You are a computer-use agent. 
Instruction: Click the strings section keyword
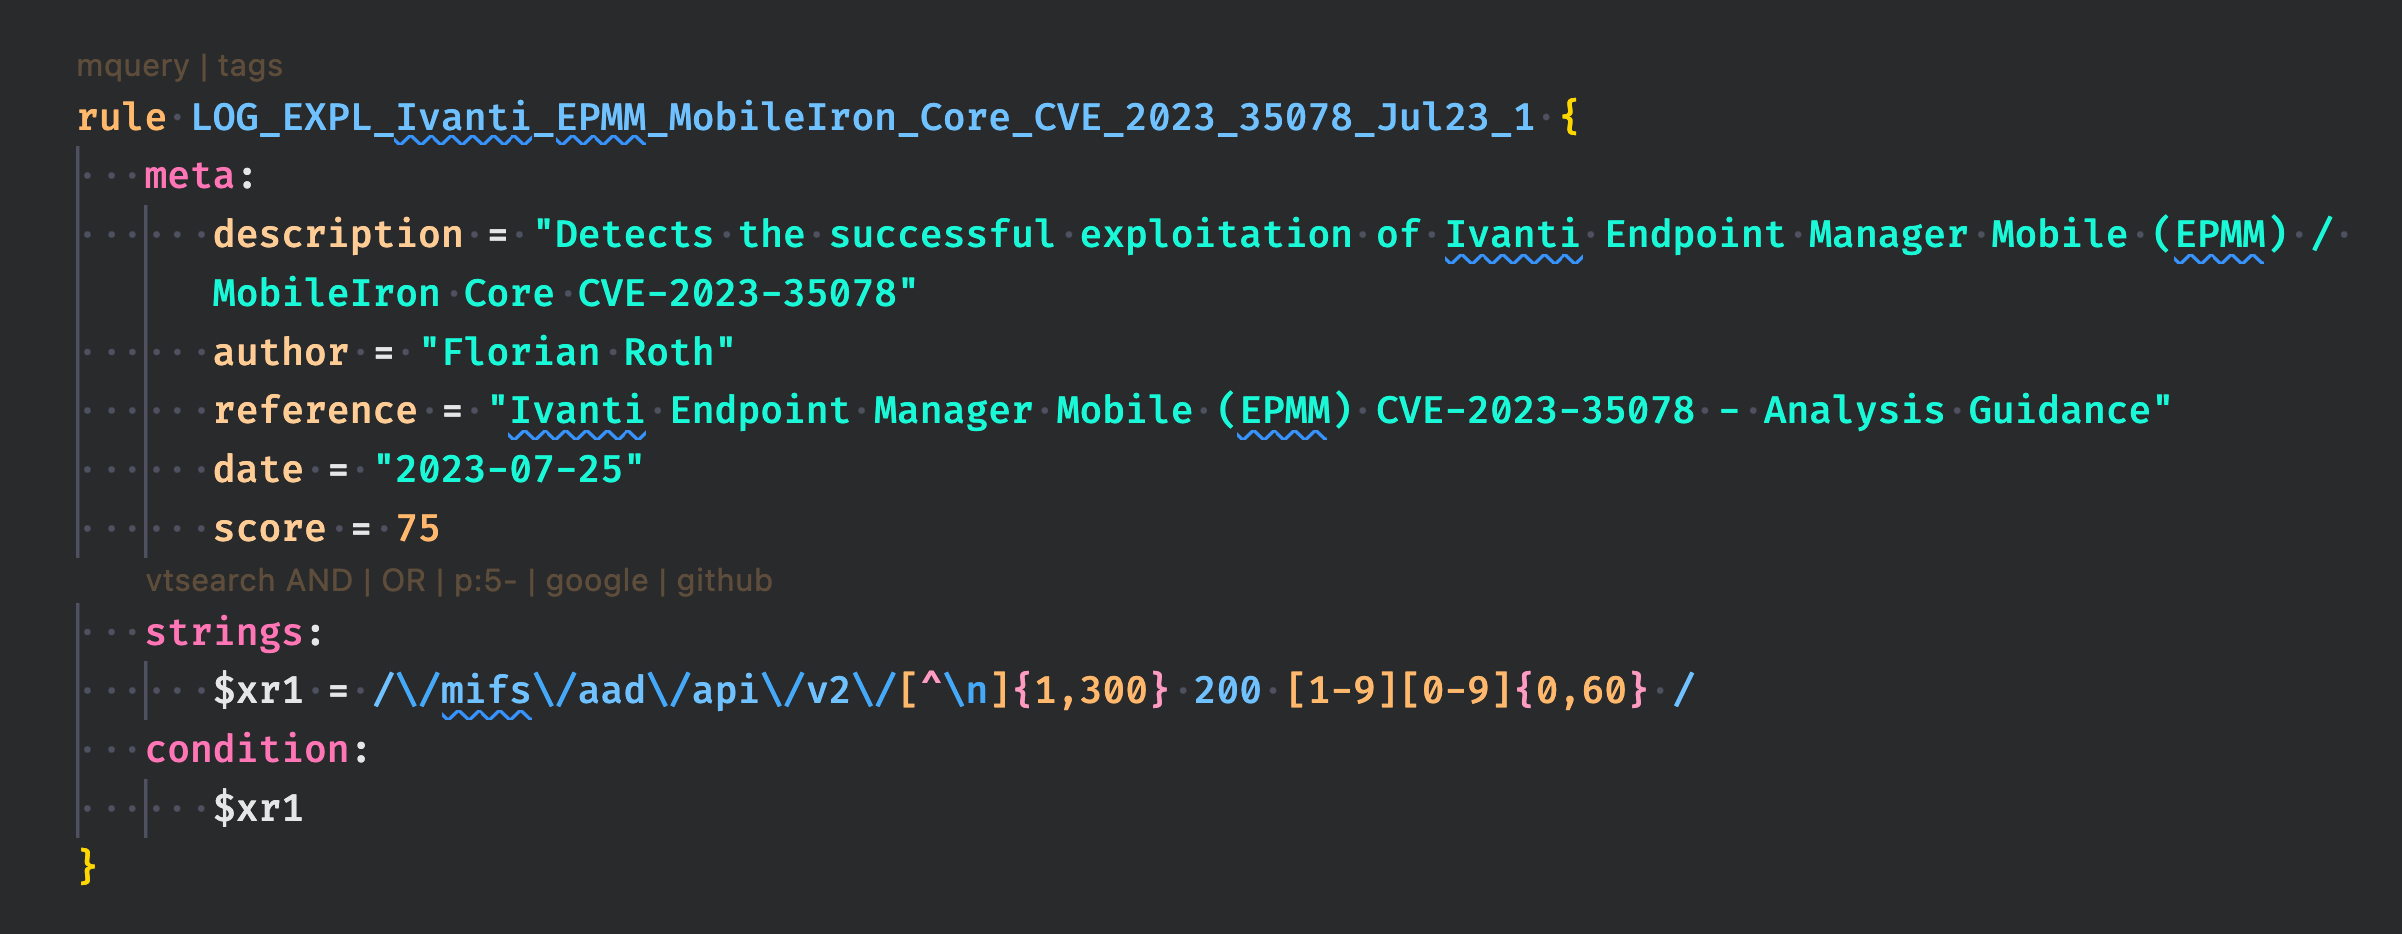224,633
